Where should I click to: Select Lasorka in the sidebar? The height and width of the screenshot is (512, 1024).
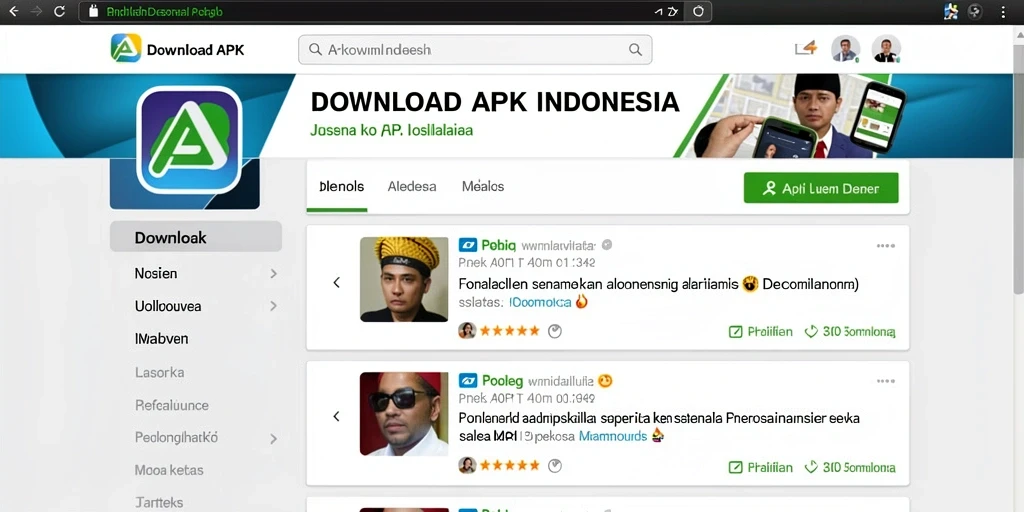tap(159, 372)
